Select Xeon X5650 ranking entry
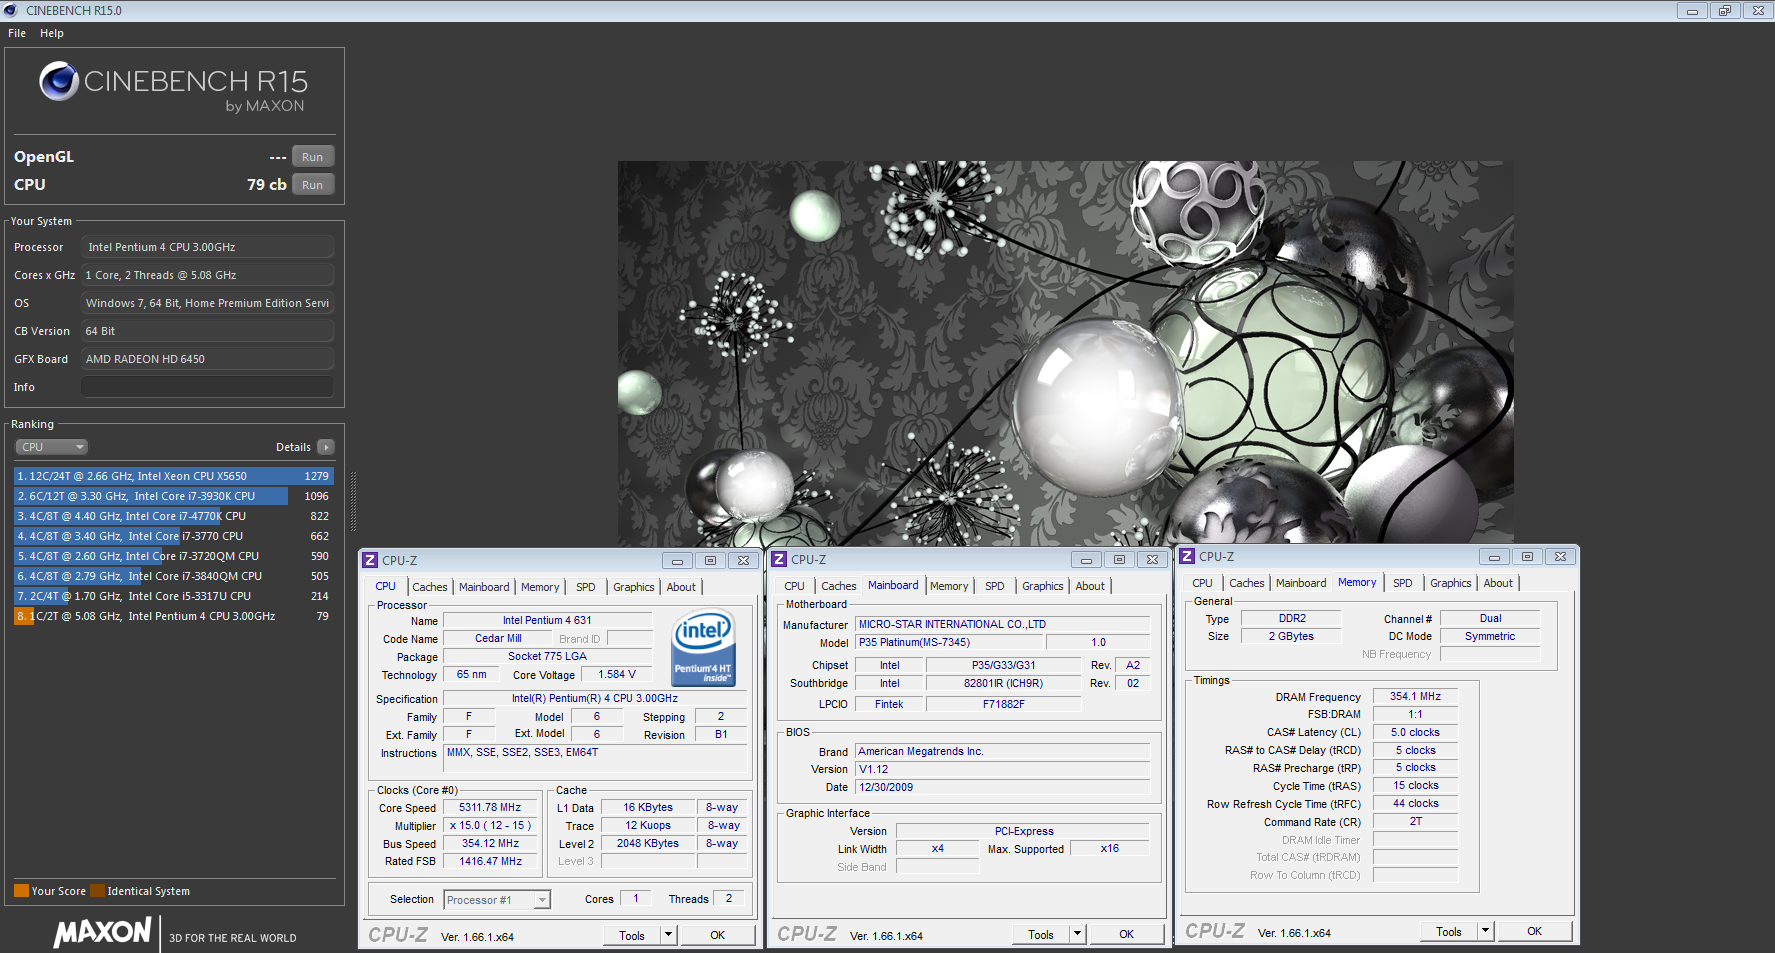1775x953 pixels. pyautogui.click(x=172, y=476)
